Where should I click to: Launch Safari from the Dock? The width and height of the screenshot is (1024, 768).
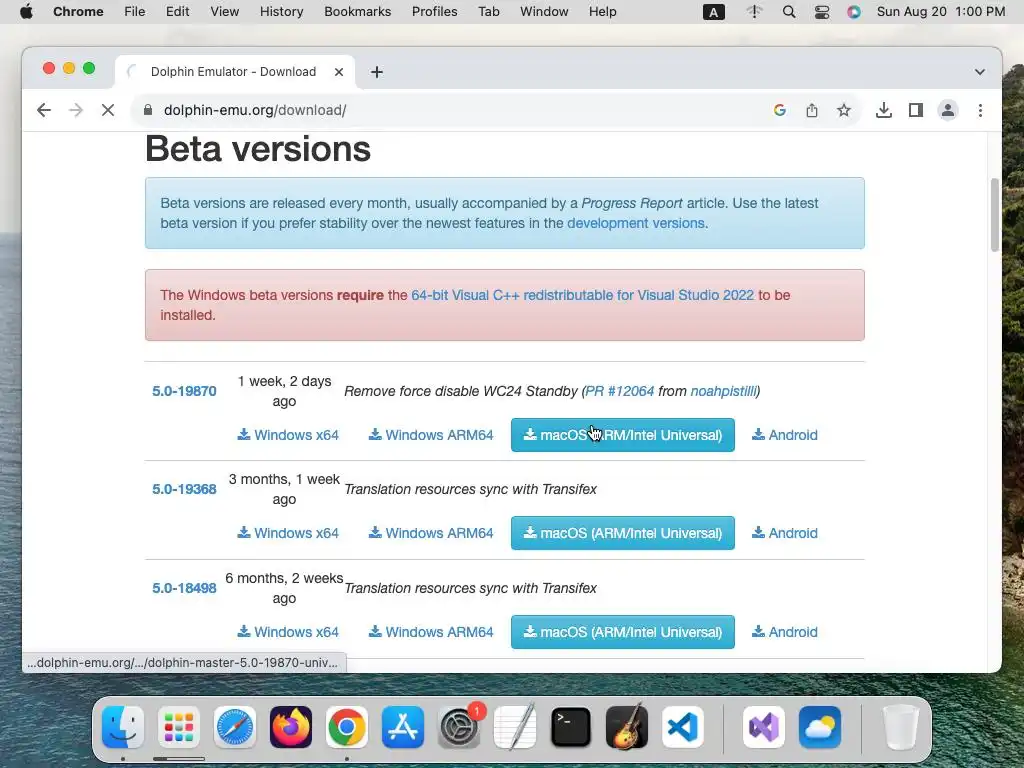[x=235, y=727]
